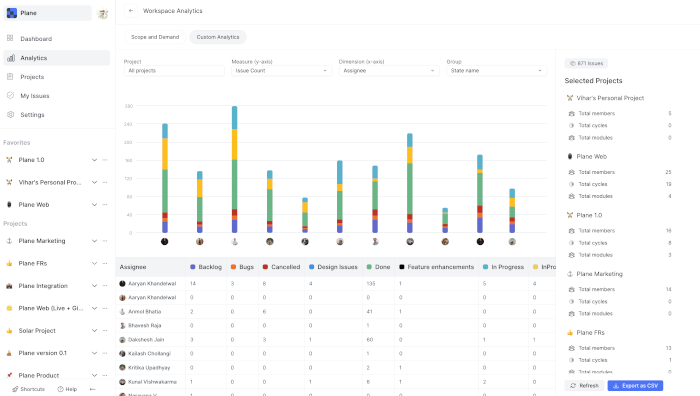Image resolution: width=700 pixels, height=396 pixels.
Task: Click the Done green legend swatch
Action: tap(369, 267)
